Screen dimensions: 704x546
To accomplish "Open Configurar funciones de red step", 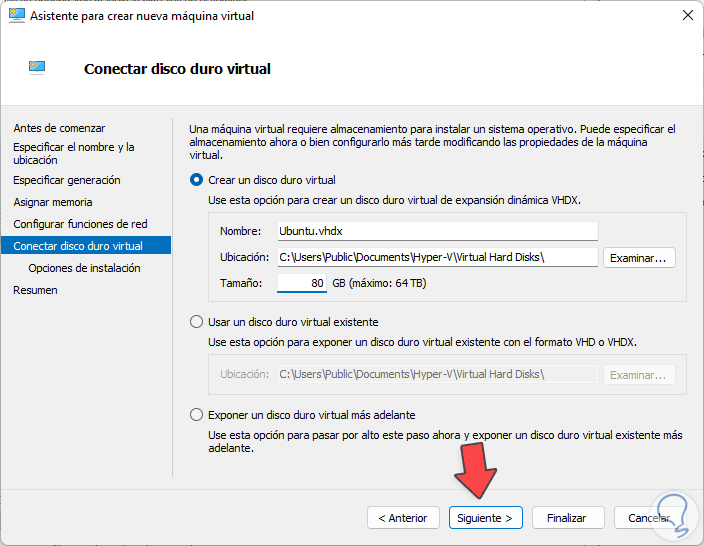I will (x=80, y=224).
